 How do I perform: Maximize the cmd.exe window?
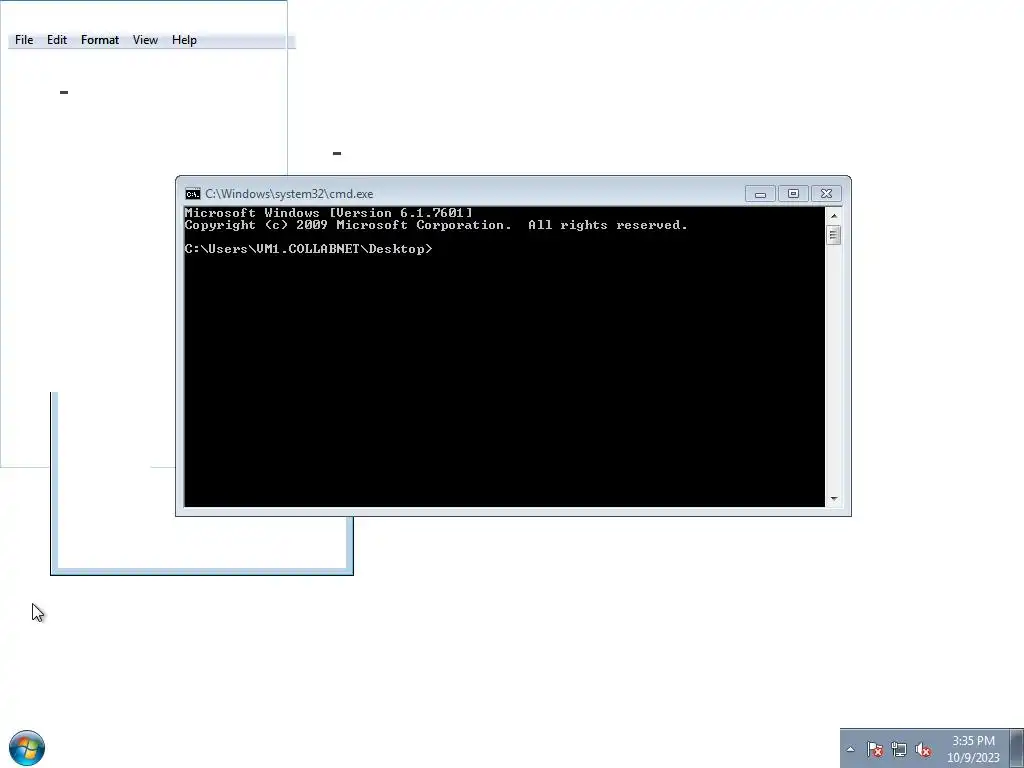(x=793, y=194)
